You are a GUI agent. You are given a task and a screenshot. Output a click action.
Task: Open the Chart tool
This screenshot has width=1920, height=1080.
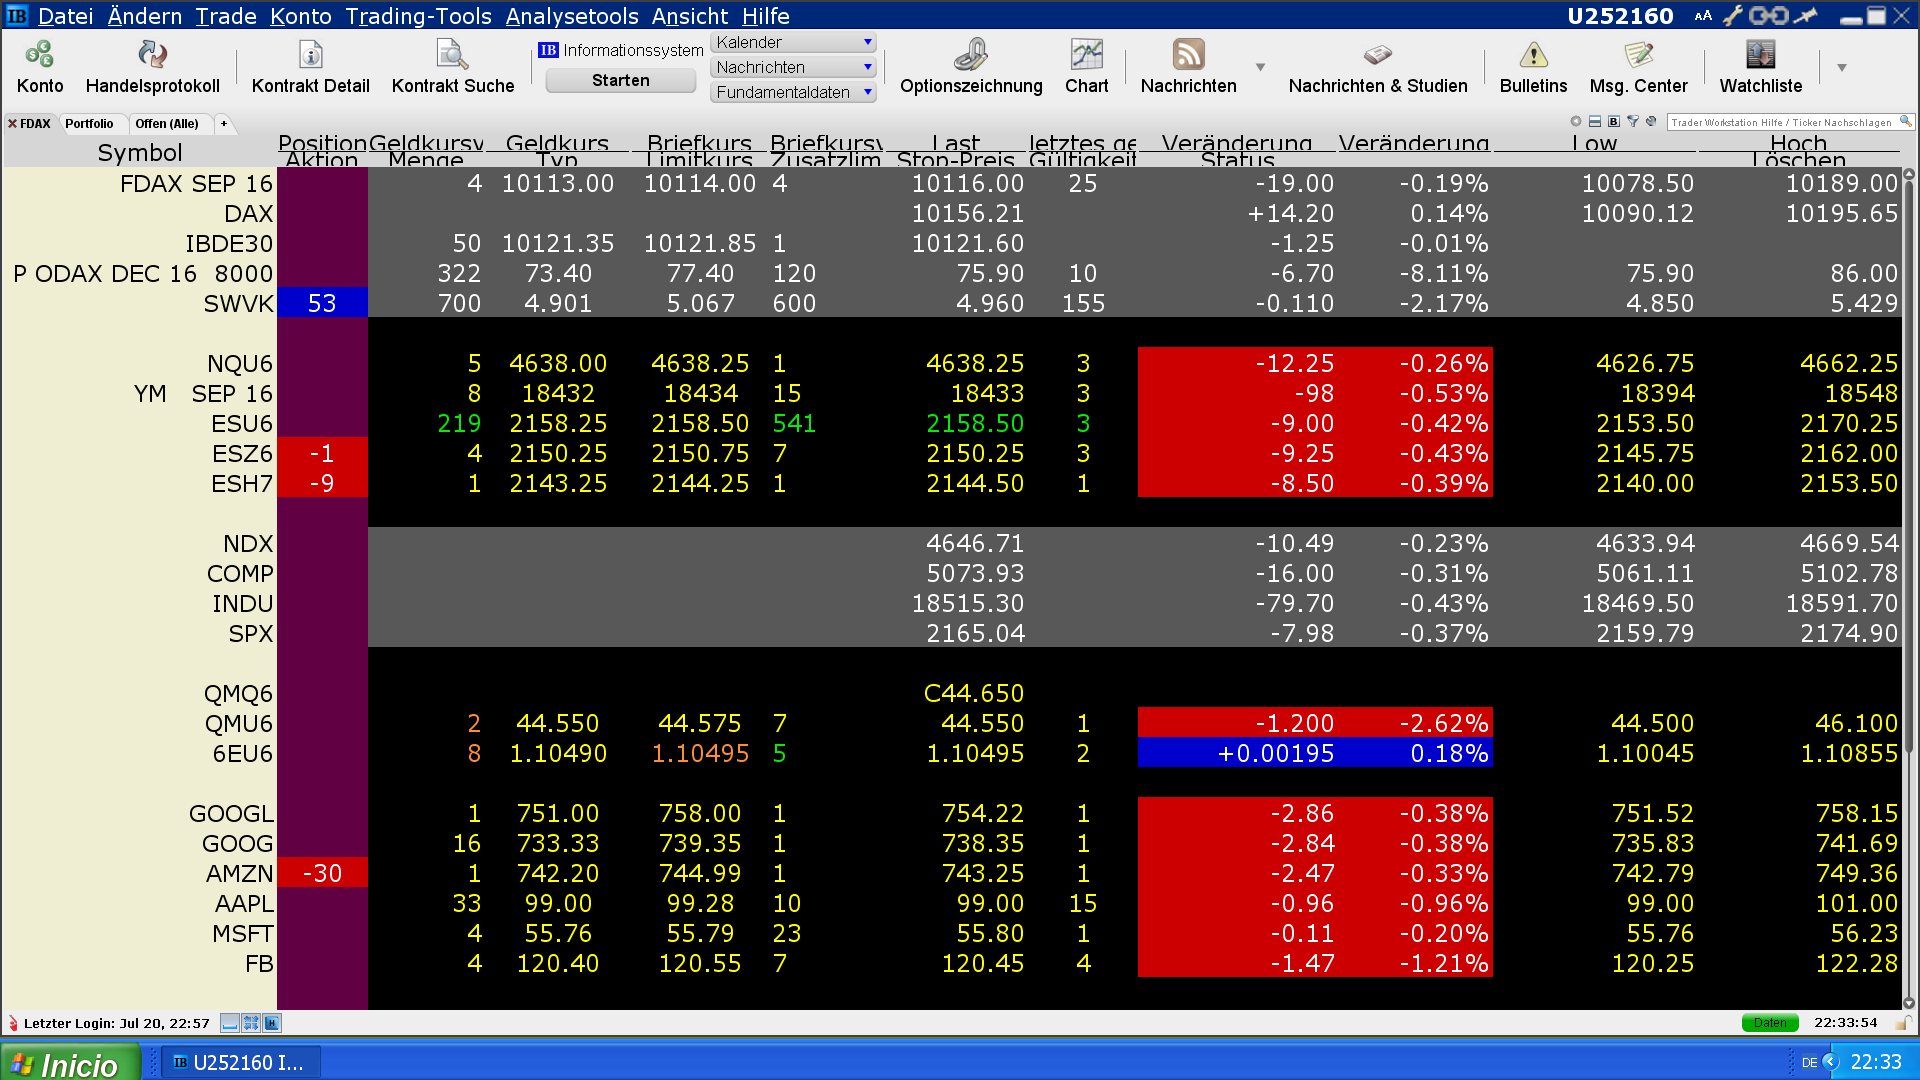[x=1086, y=55]
